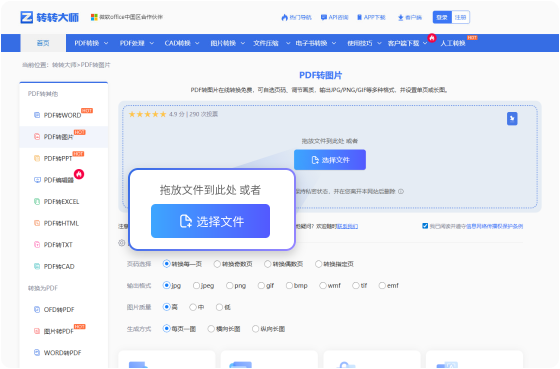This screenshot has width=560, height=369.
Task: Open the 联系我们 link
Action: (348, 226)
